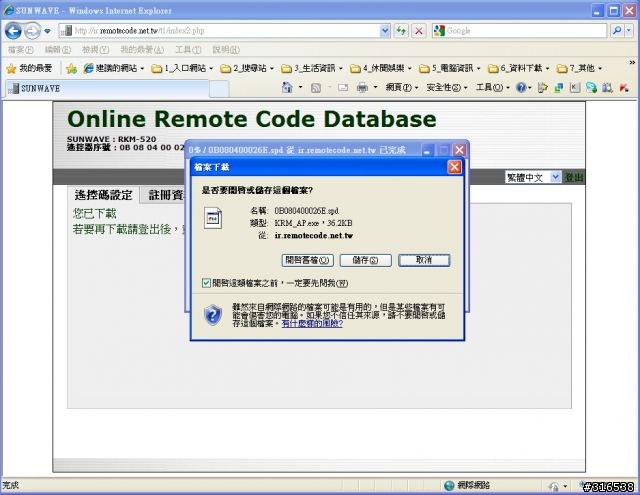Open the 檔案(F) menu
Image resolution: width=640 pixels, height=495 pixels.
(20, 50)
